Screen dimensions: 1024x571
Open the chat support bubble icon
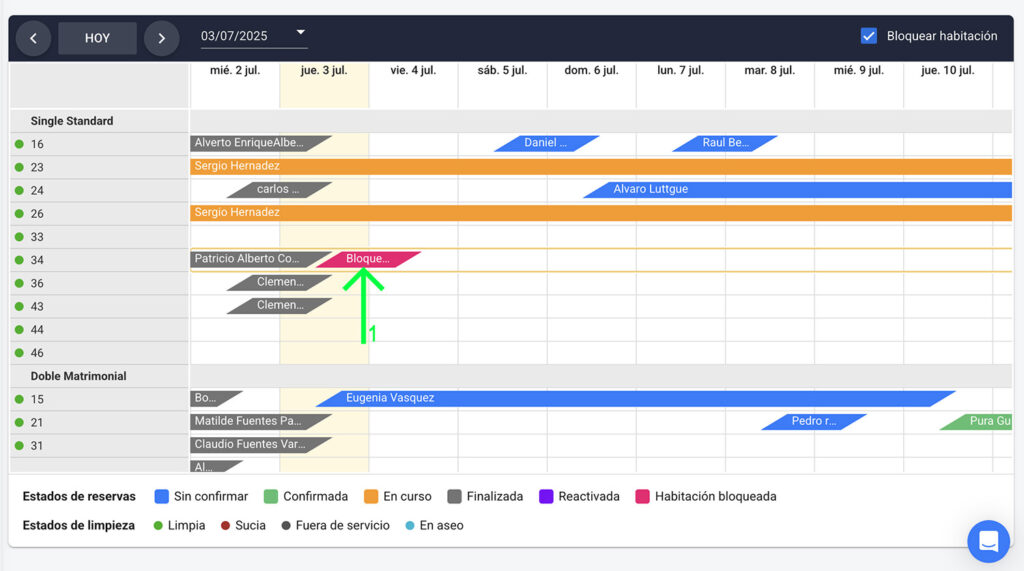(x=988, y=541)
